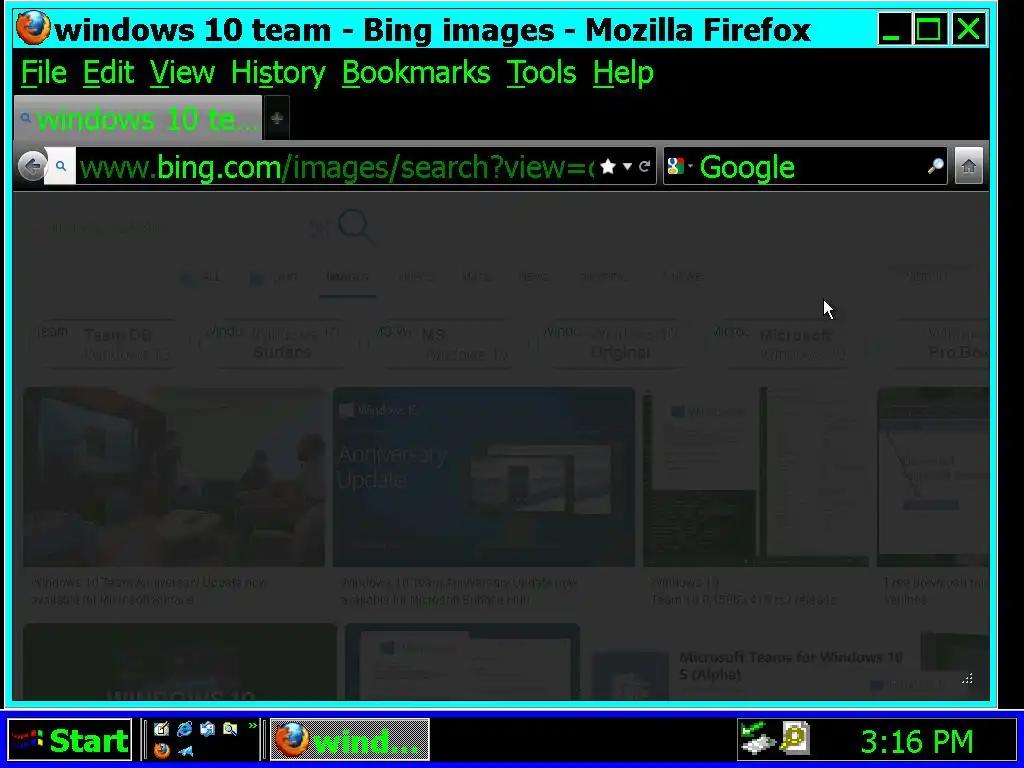
Task: Click the bing.com URL address field
Action: (x=336, y=167)
